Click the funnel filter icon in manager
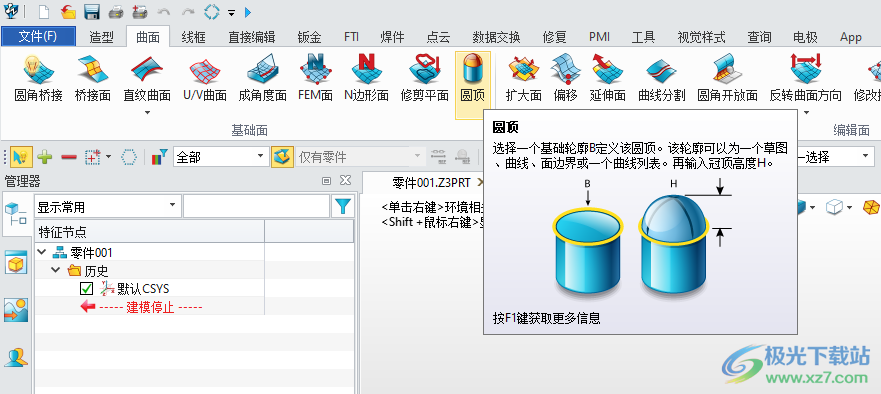This screenshot has width=881, height=394. click(342, 206)
